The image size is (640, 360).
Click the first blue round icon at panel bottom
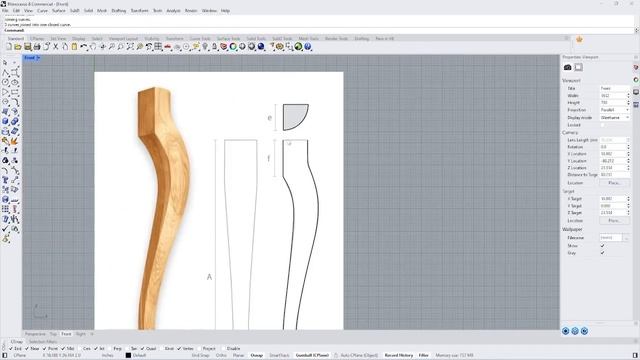point(566,331)
